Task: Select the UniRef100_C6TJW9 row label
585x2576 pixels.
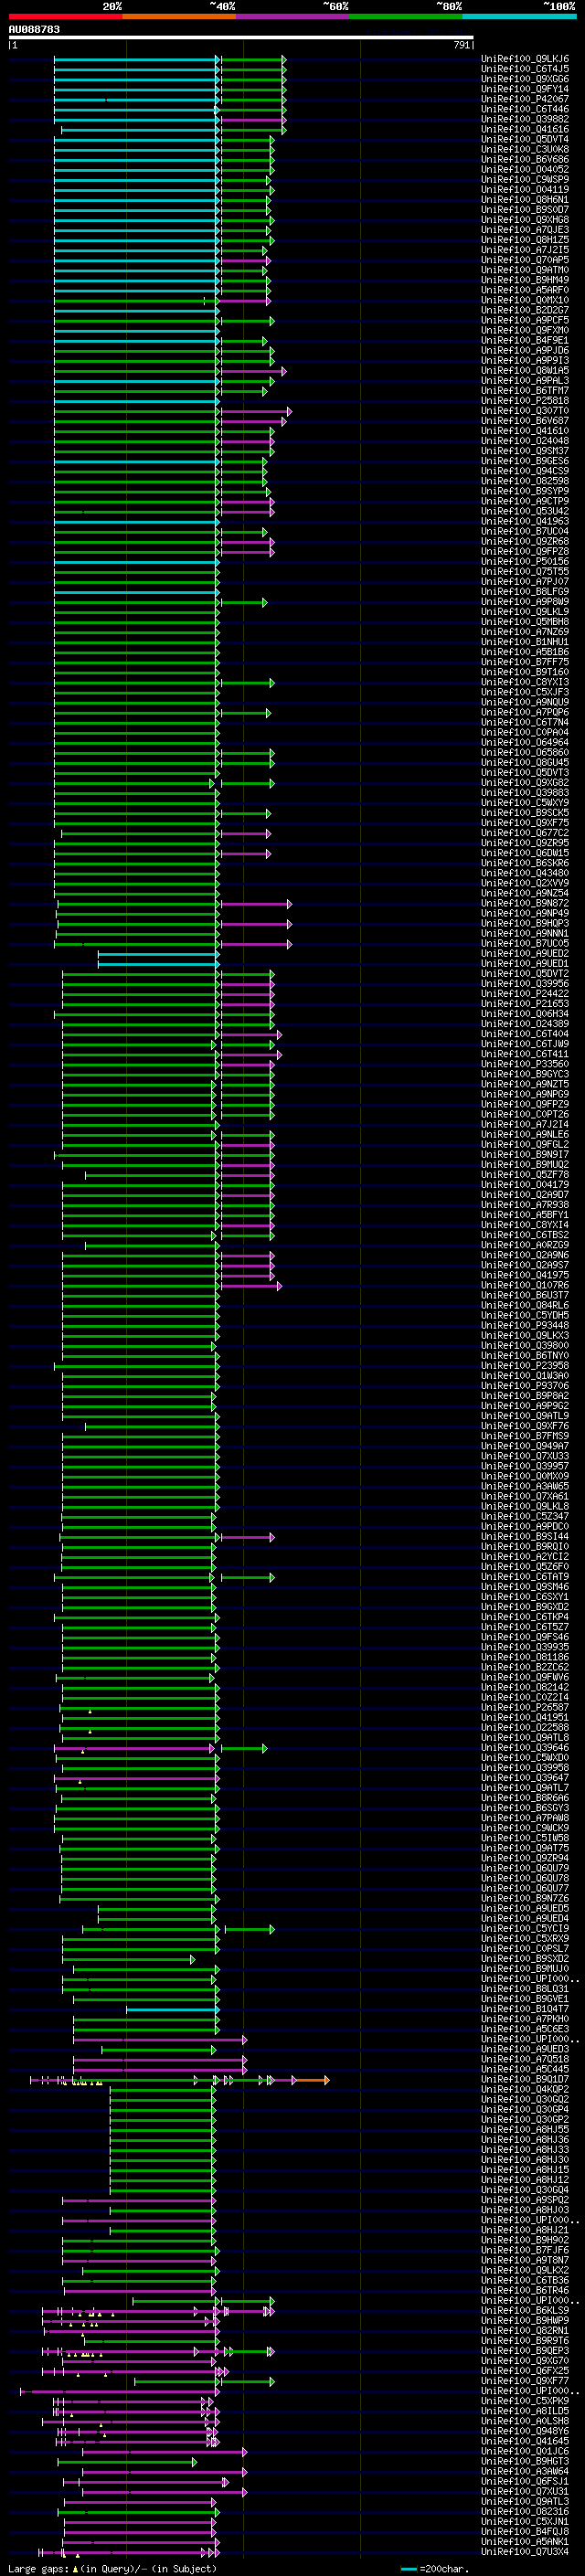Action: (x=525, y=1044)
